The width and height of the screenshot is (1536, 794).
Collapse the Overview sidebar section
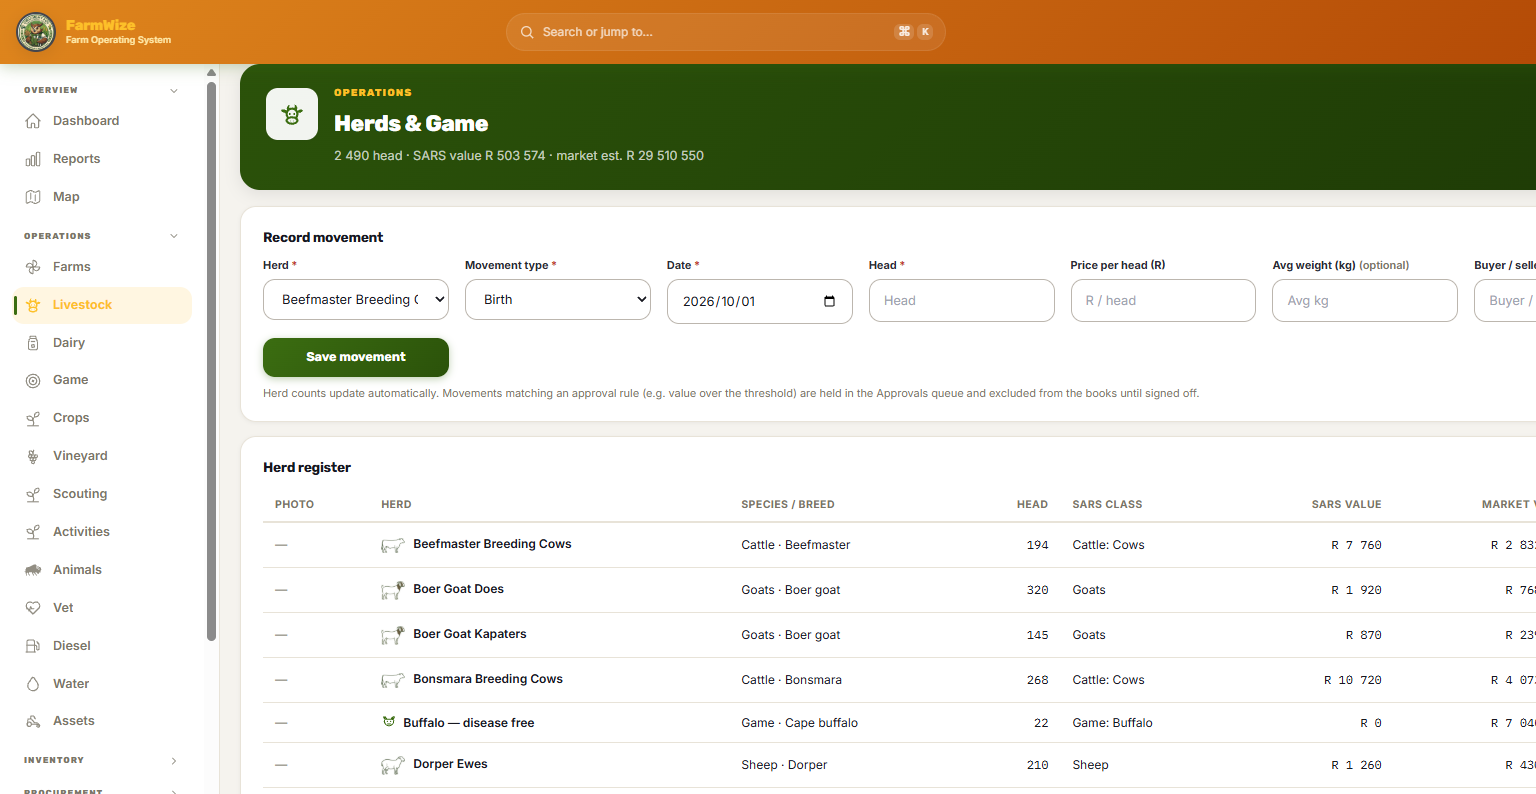click(x=174, y=90)
